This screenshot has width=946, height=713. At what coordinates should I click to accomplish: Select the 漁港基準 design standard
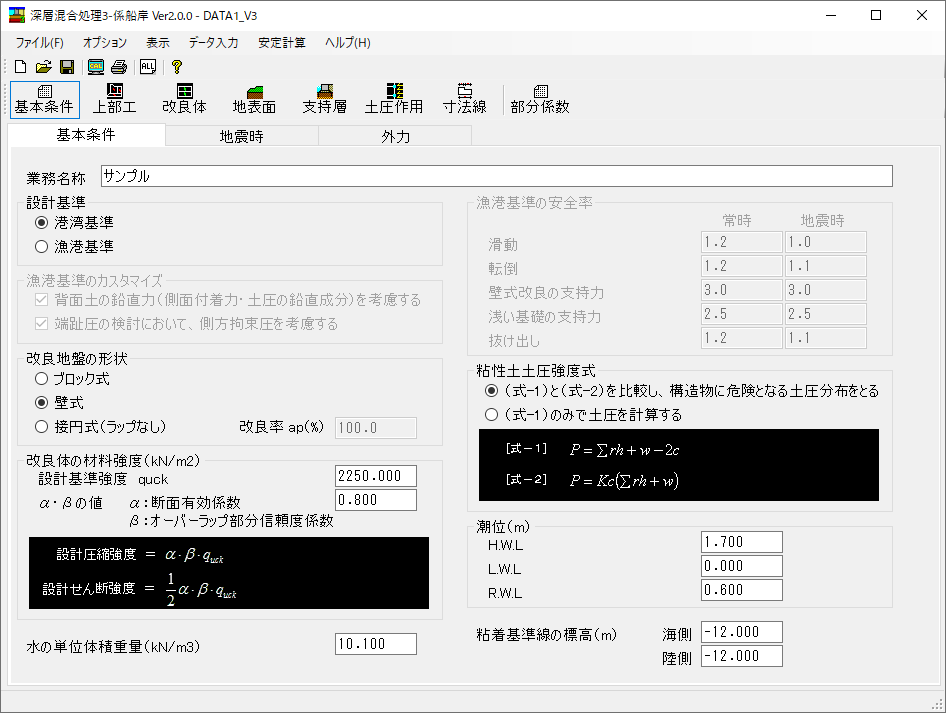(x=42, y=246)
